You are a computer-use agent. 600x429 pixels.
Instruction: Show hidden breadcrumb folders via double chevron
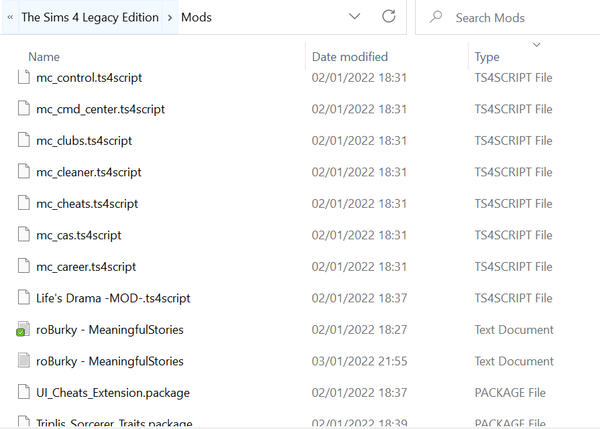[10, 17]
